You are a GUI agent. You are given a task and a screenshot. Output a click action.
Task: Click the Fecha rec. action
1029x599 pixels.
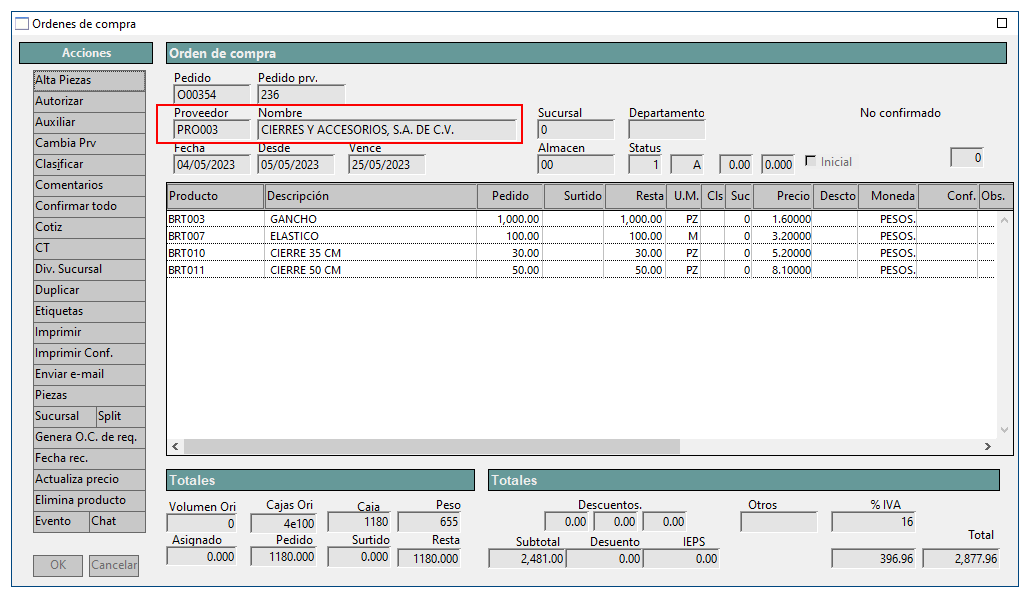pos(89,458)
